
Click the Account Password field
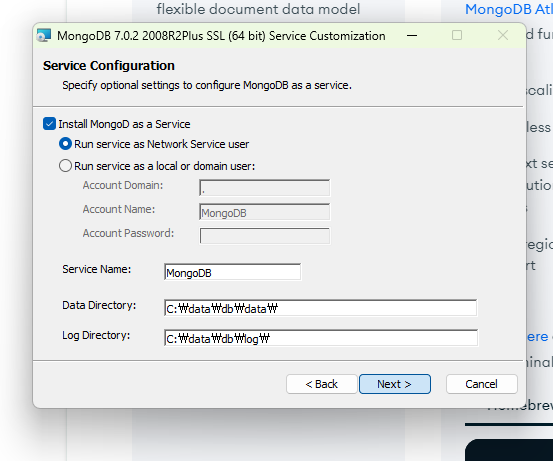265,236
